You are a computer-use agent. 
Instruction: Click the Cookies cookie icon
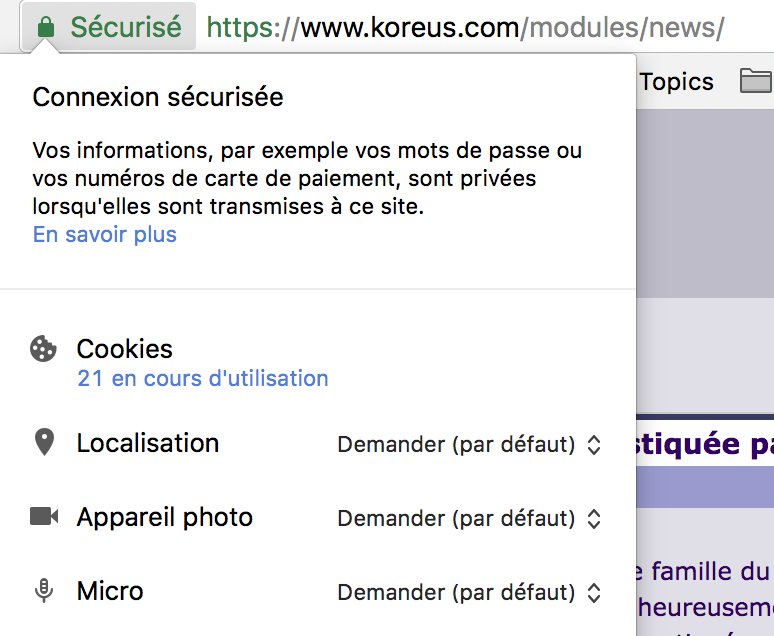tap(43, 349)
